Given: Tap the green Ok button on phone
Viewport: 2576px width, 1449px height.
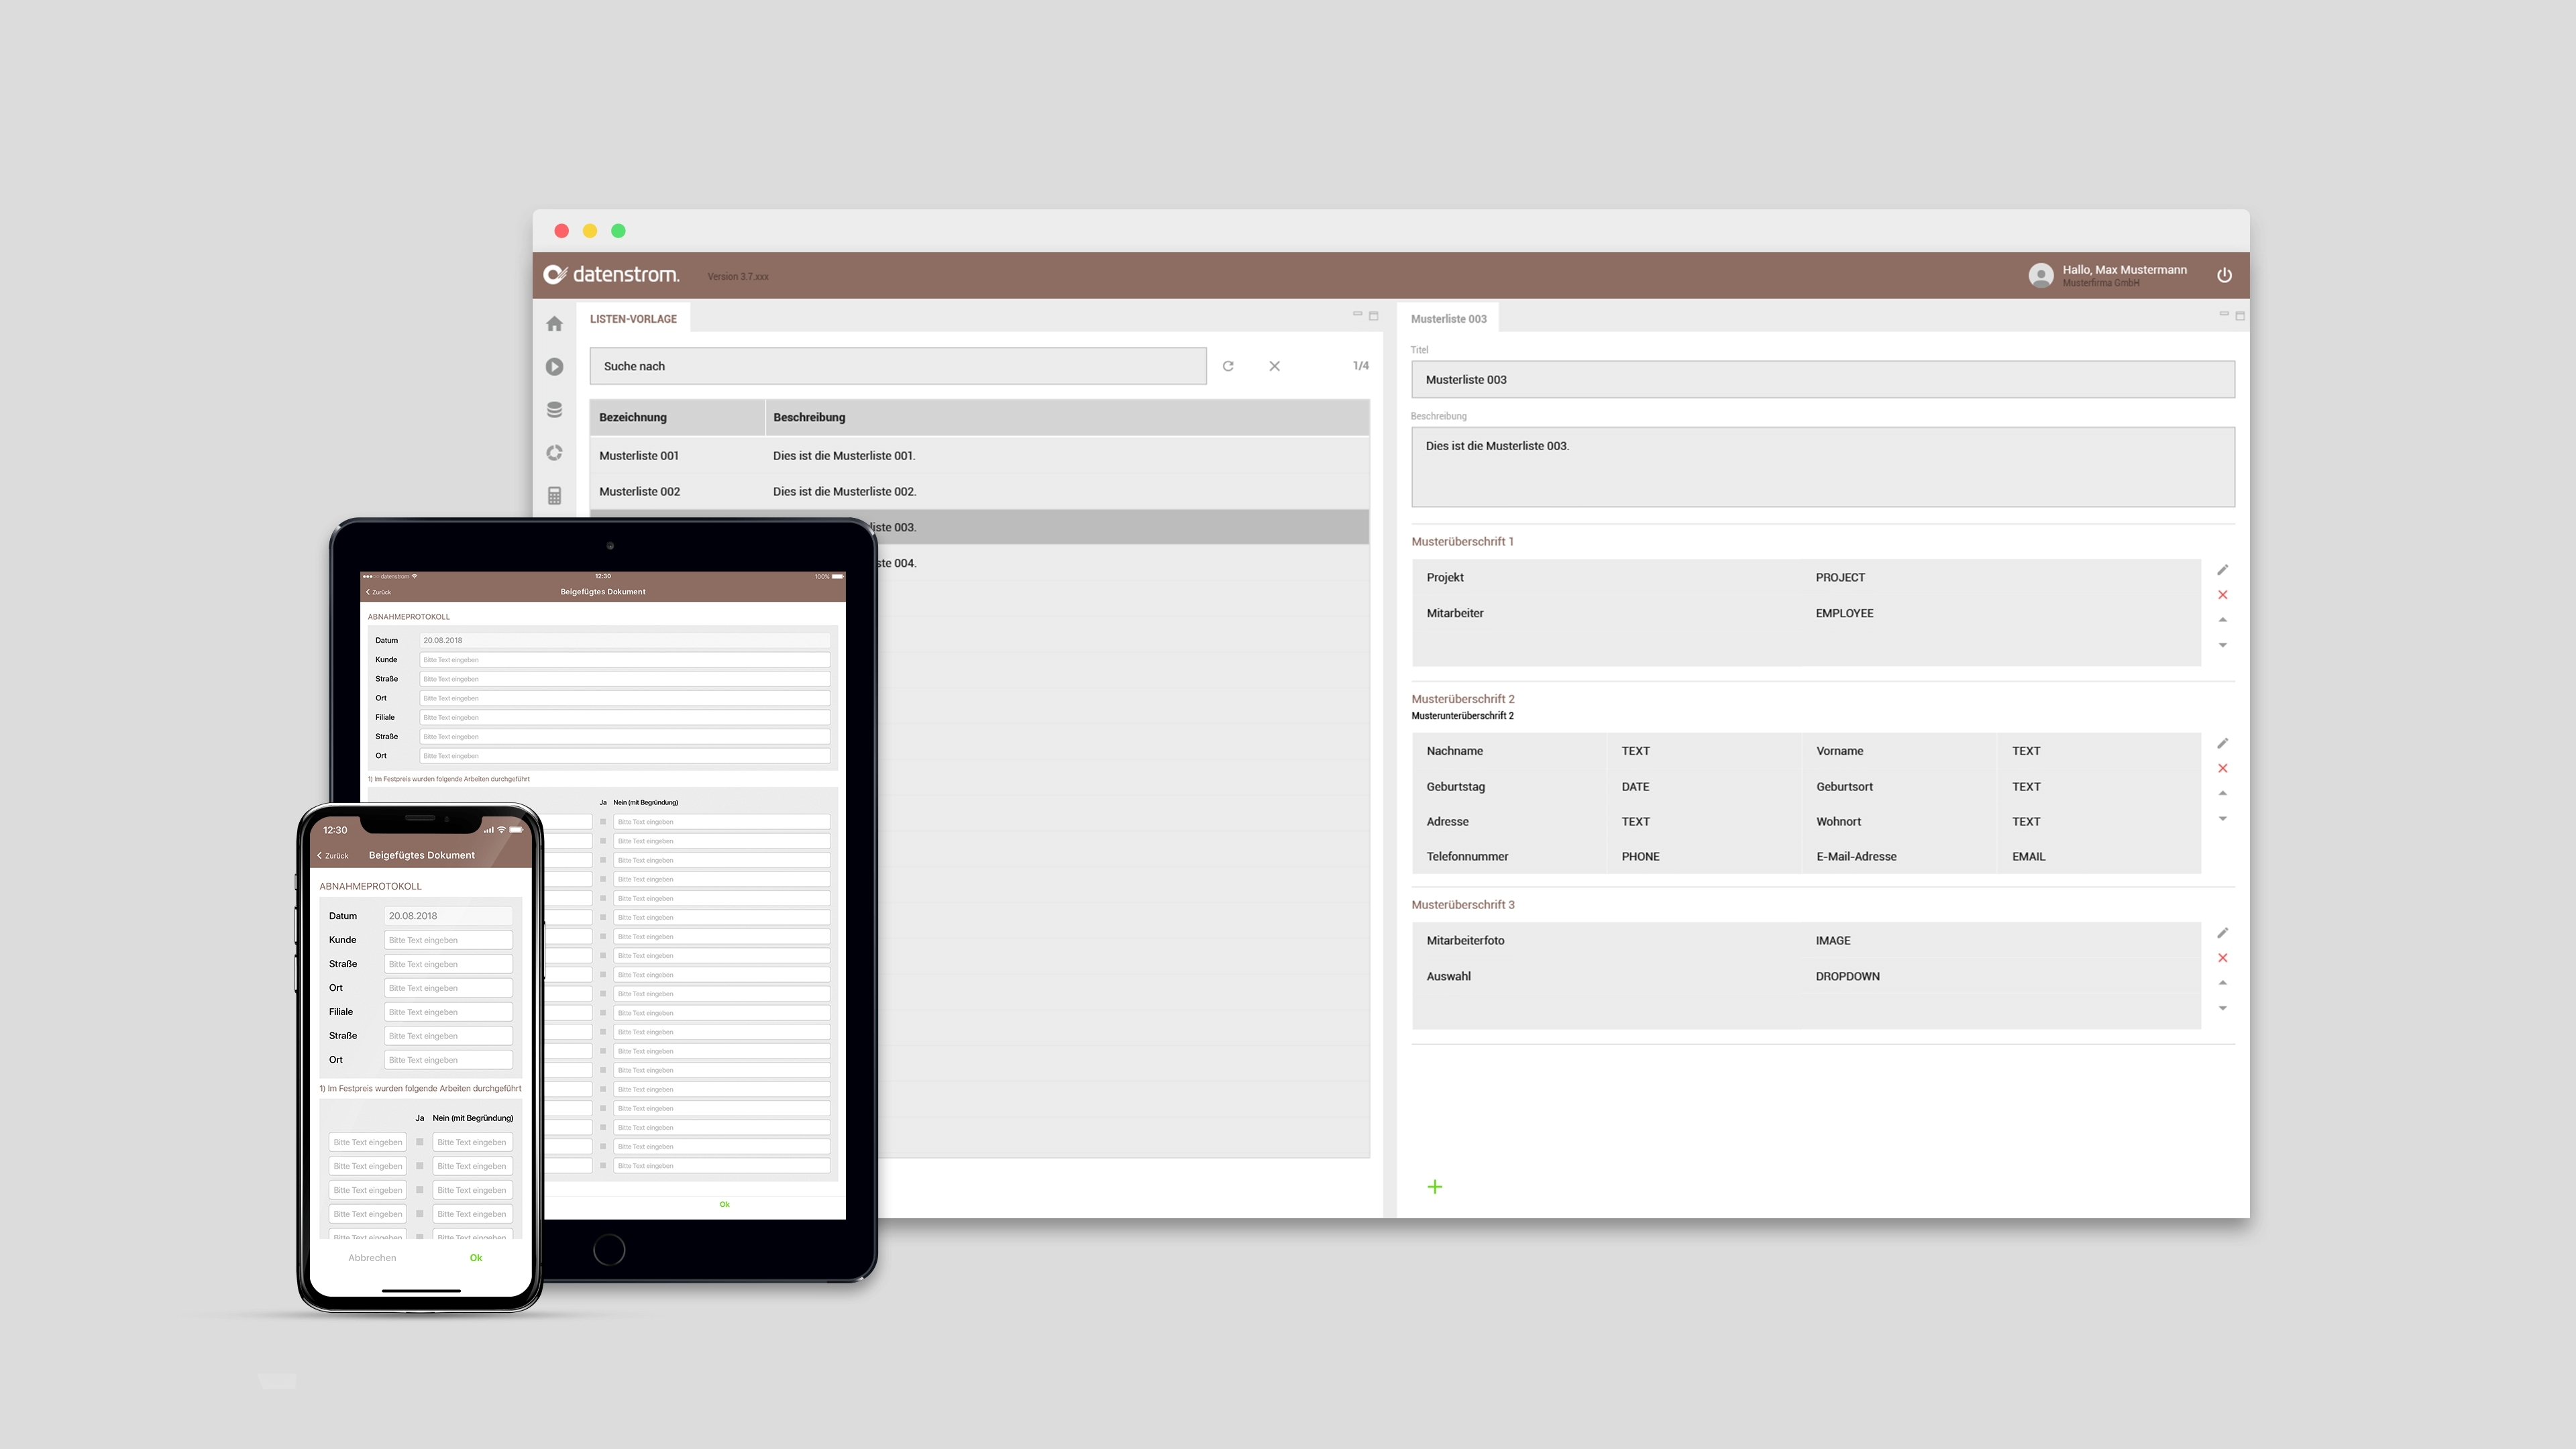Looking at the screenshot, I should tap(476, 1258).
